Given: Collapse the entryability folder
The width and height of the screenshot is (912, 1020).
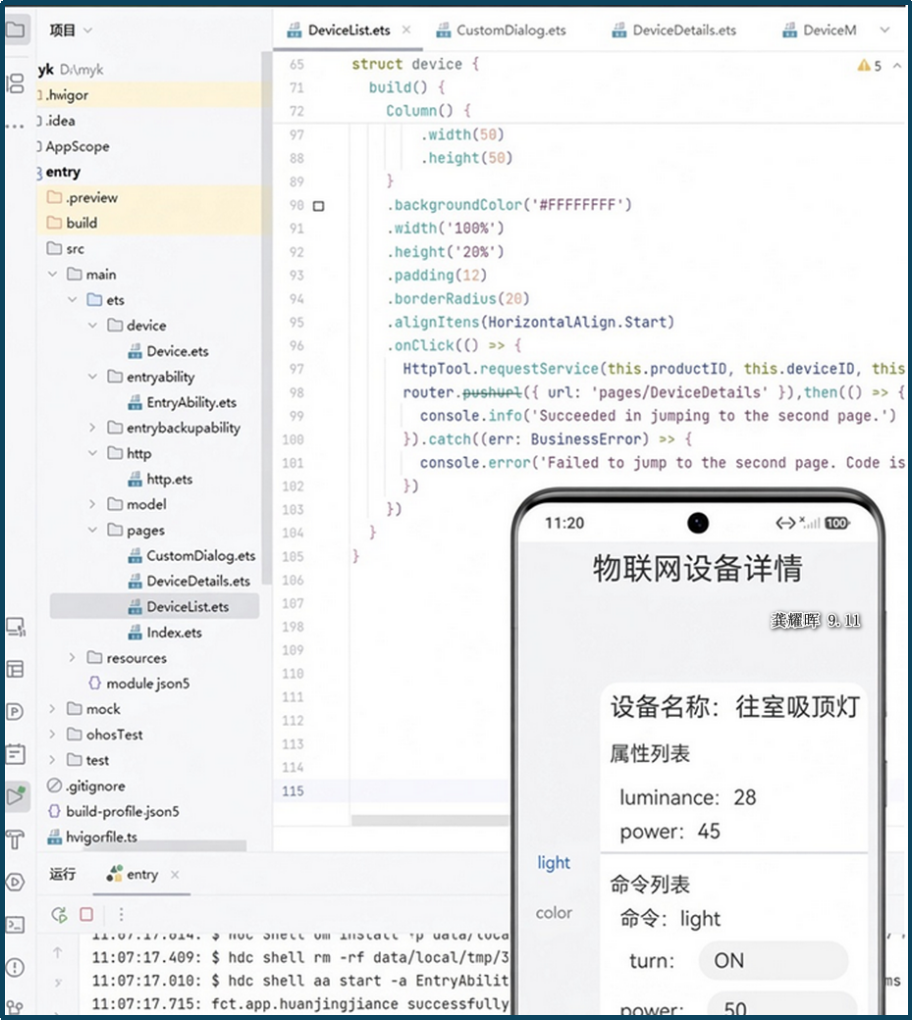Looking at the screenshot, I should pyautogui.click(x=93, y=377).
